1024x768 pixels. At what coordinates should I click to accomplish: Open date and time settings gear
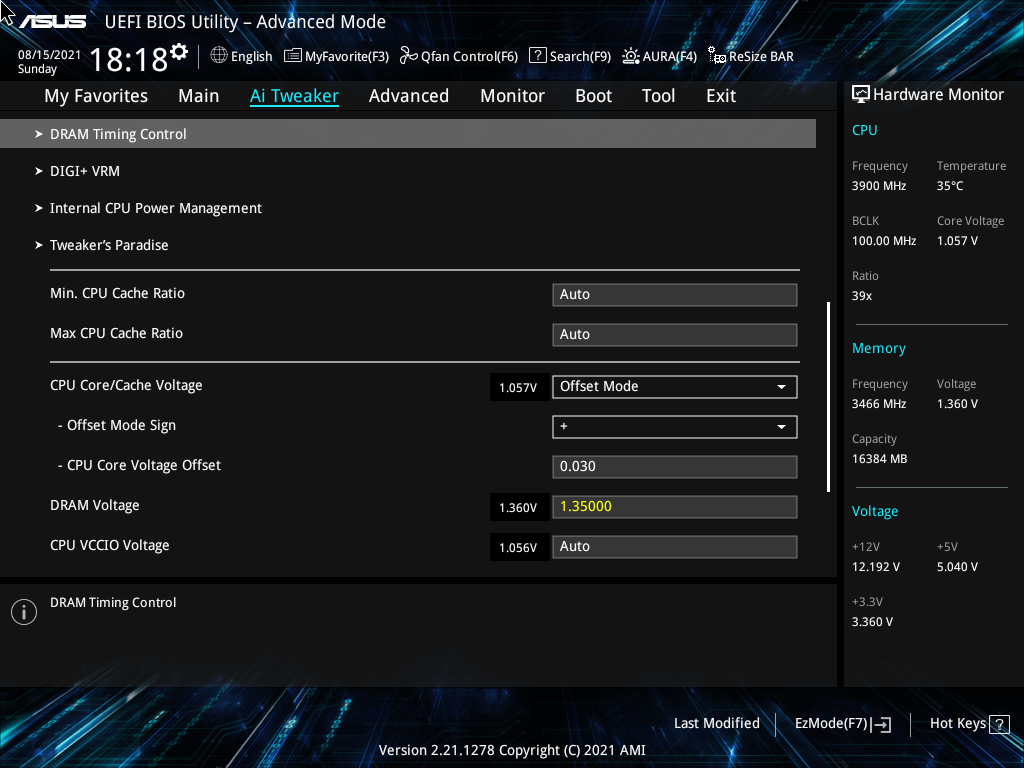point(179,51)
